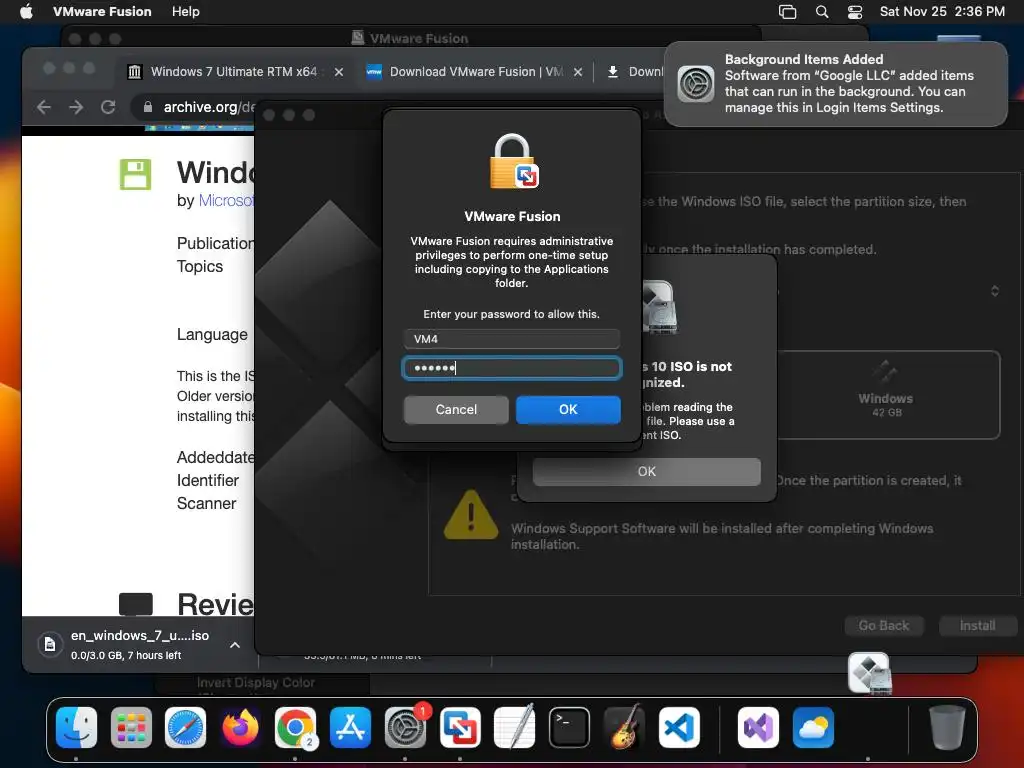The width and height of the screenshot is (1024, 768).
Task: Reload the archive.org page
Action: coord(108,107)
